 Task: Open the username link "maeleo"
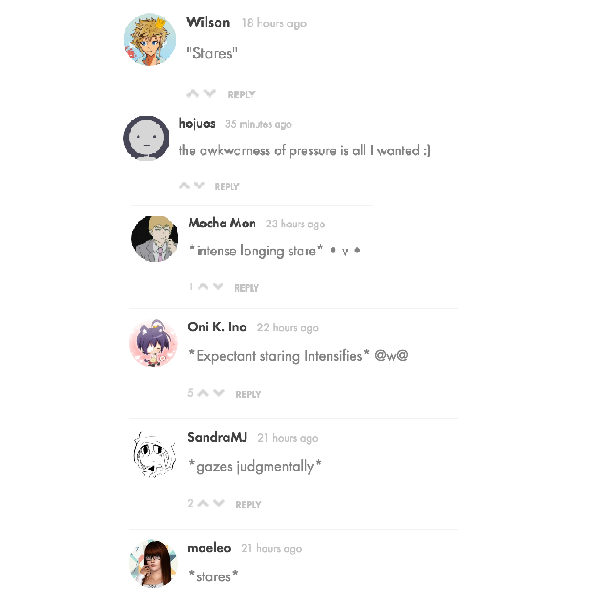(x=209, y=548)
